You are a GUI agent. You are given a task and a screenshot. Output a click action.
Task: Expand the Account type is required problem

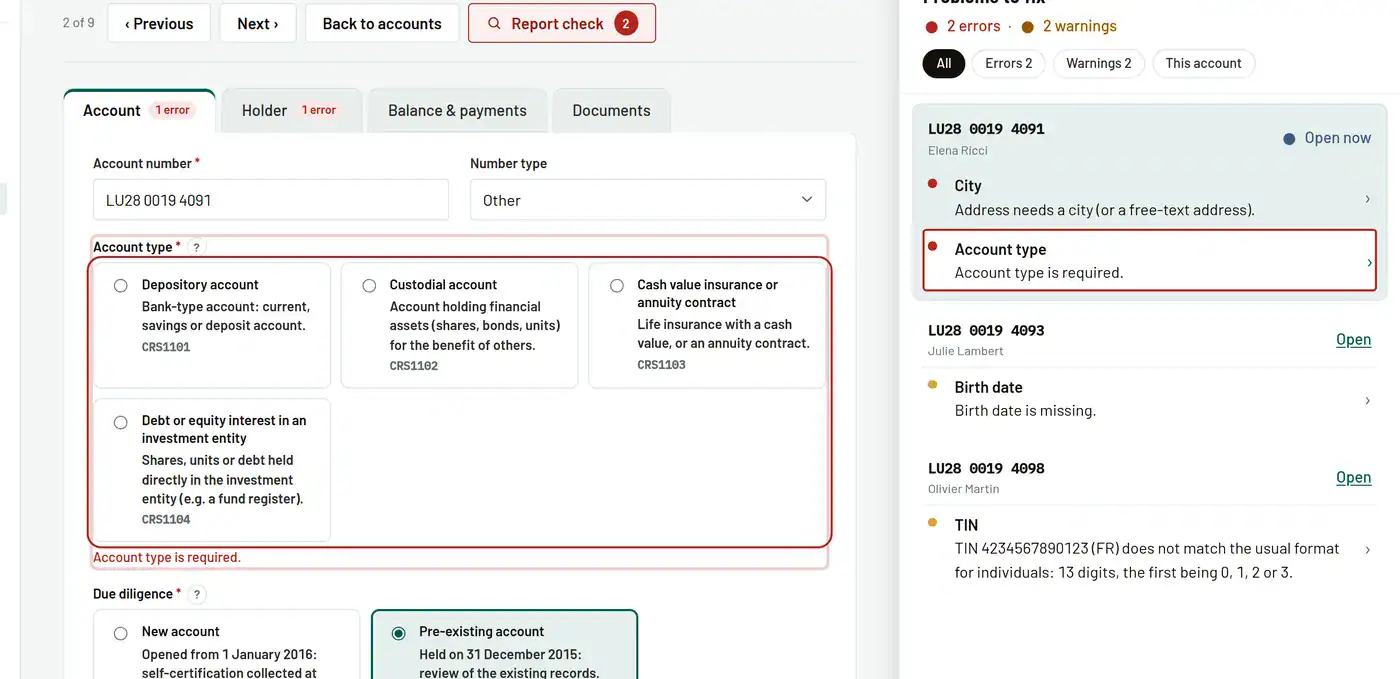1149,260
